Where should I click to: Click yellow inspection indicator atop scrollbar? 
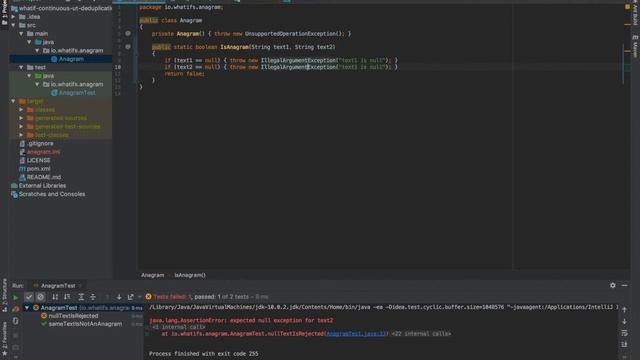(x=627, y=7)
